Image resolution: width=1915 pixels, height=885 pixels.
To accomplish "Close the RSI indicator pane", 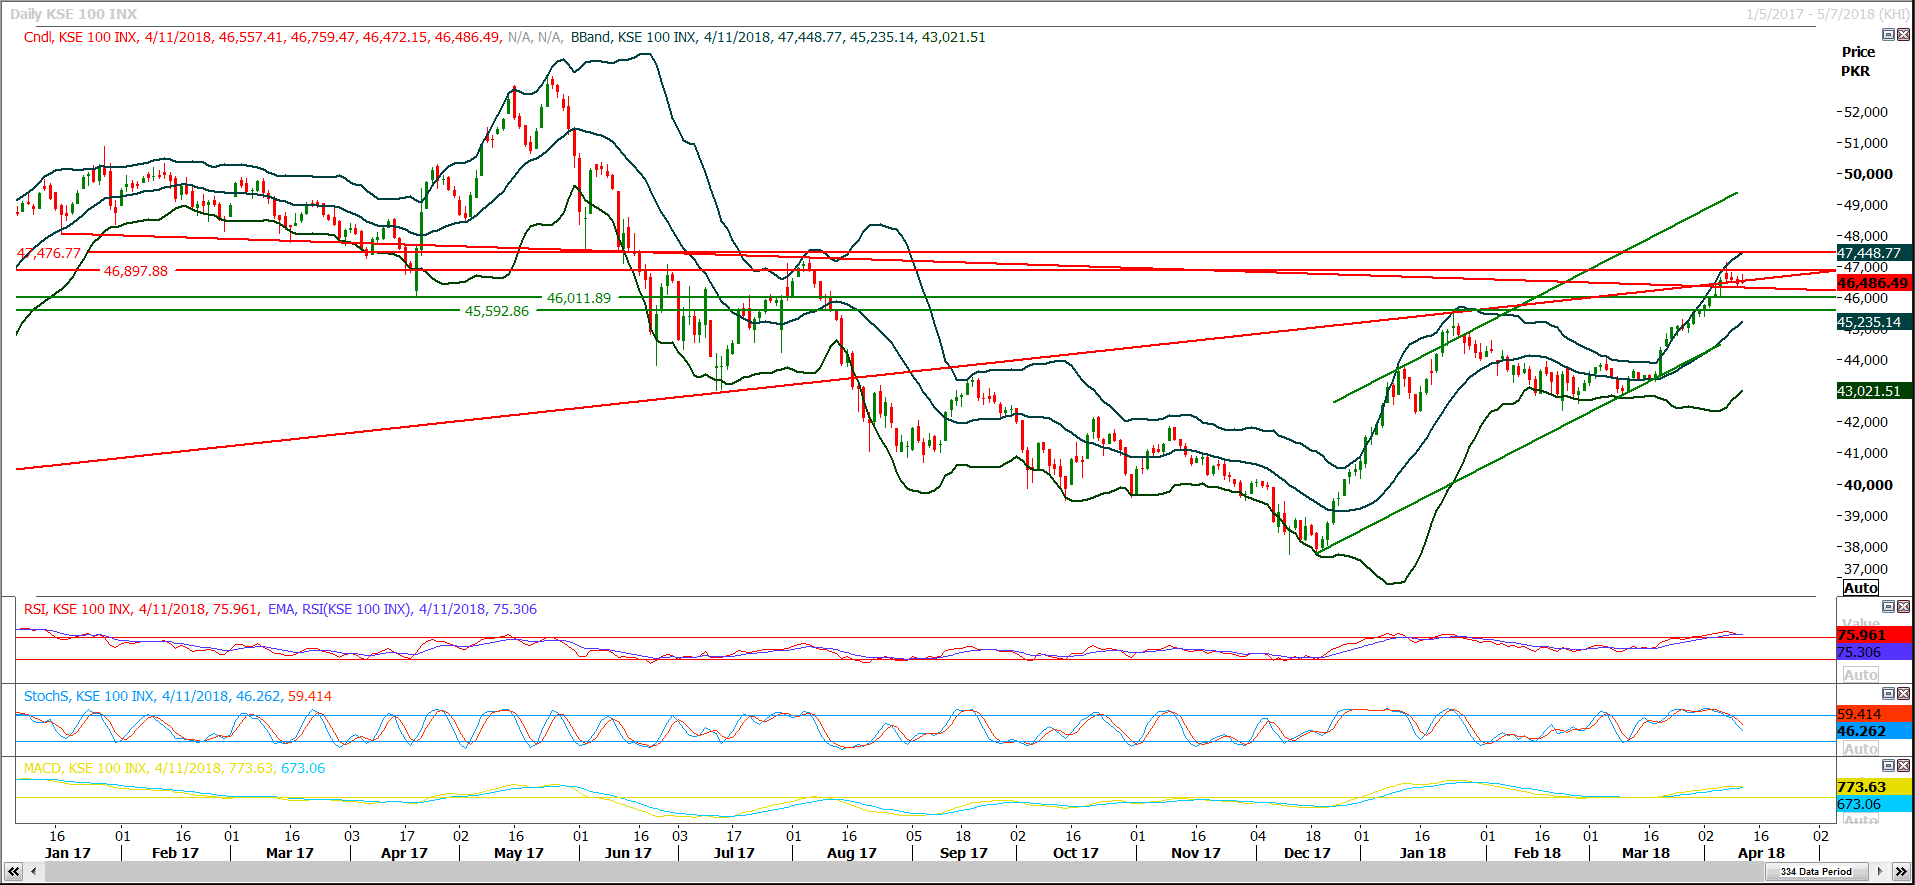I will 1903,606.
